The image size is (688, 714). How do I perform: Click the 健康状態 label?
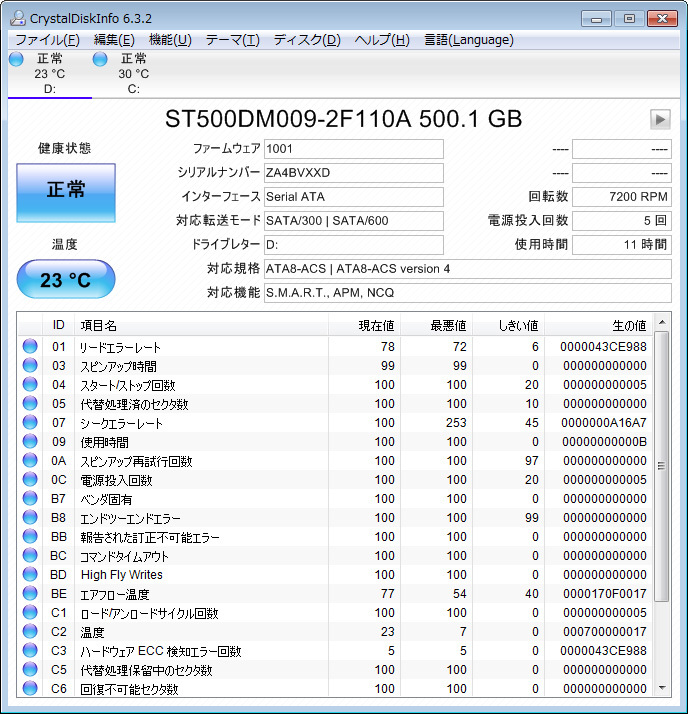64,148
